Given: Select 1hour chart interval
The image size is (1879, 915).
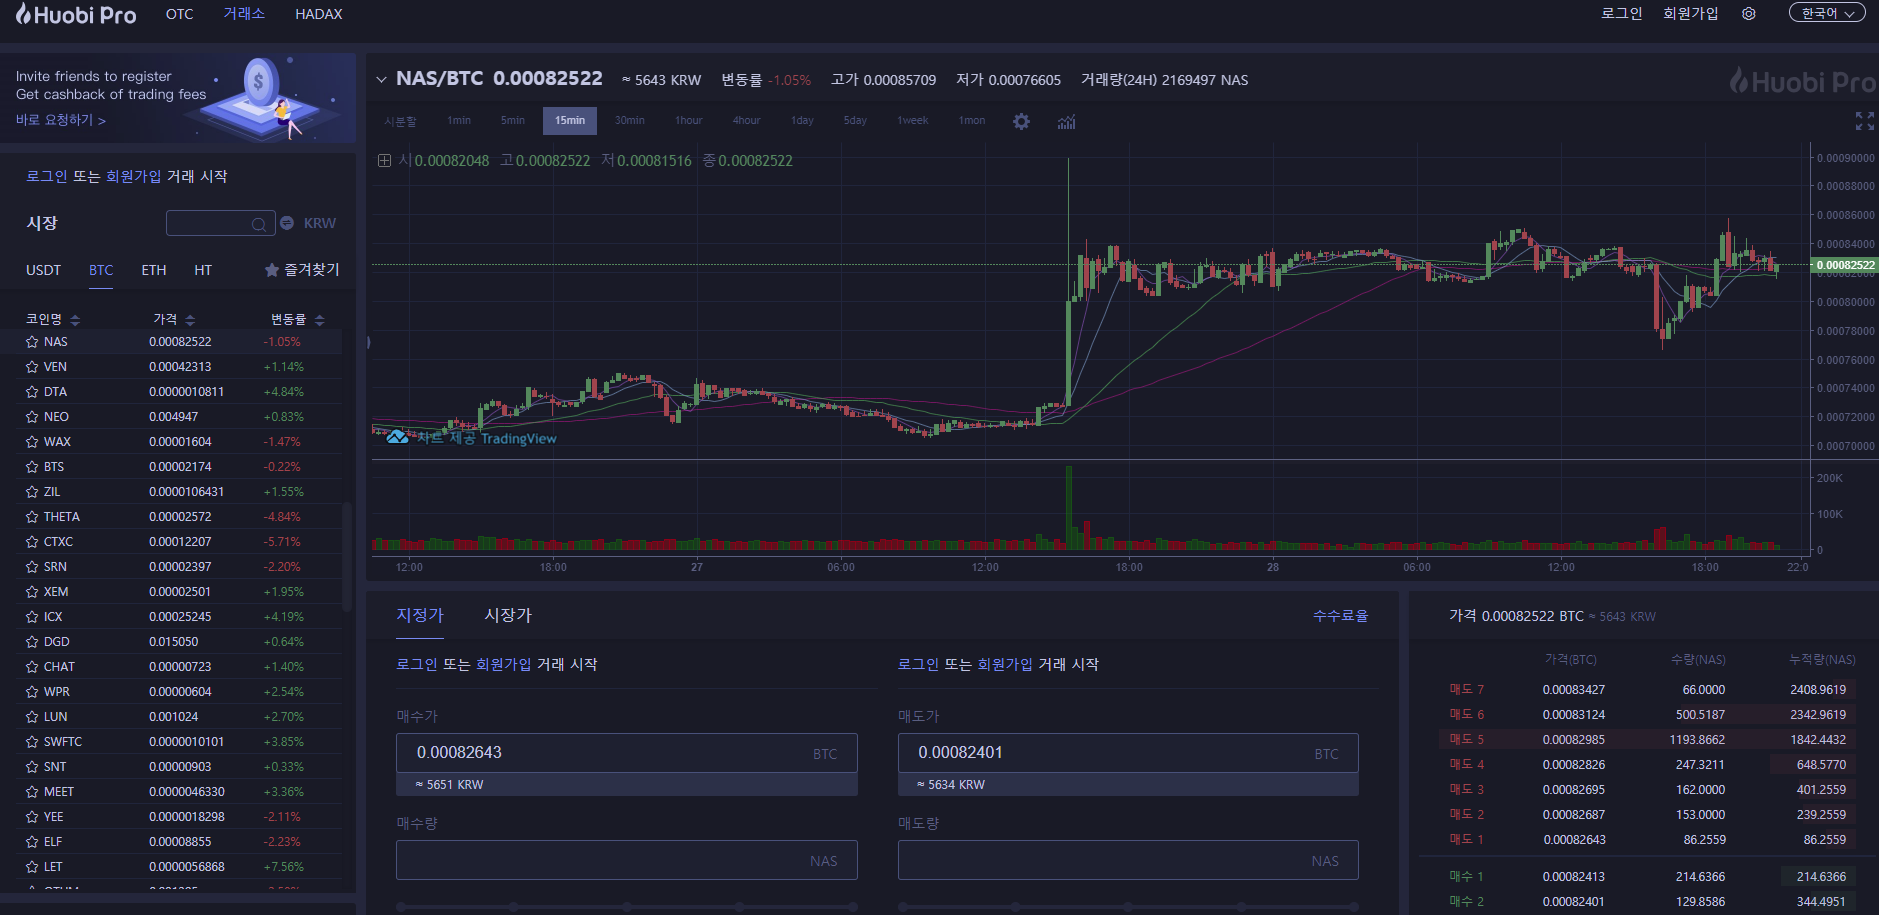Looking at the screenshot, I should 689,120.
